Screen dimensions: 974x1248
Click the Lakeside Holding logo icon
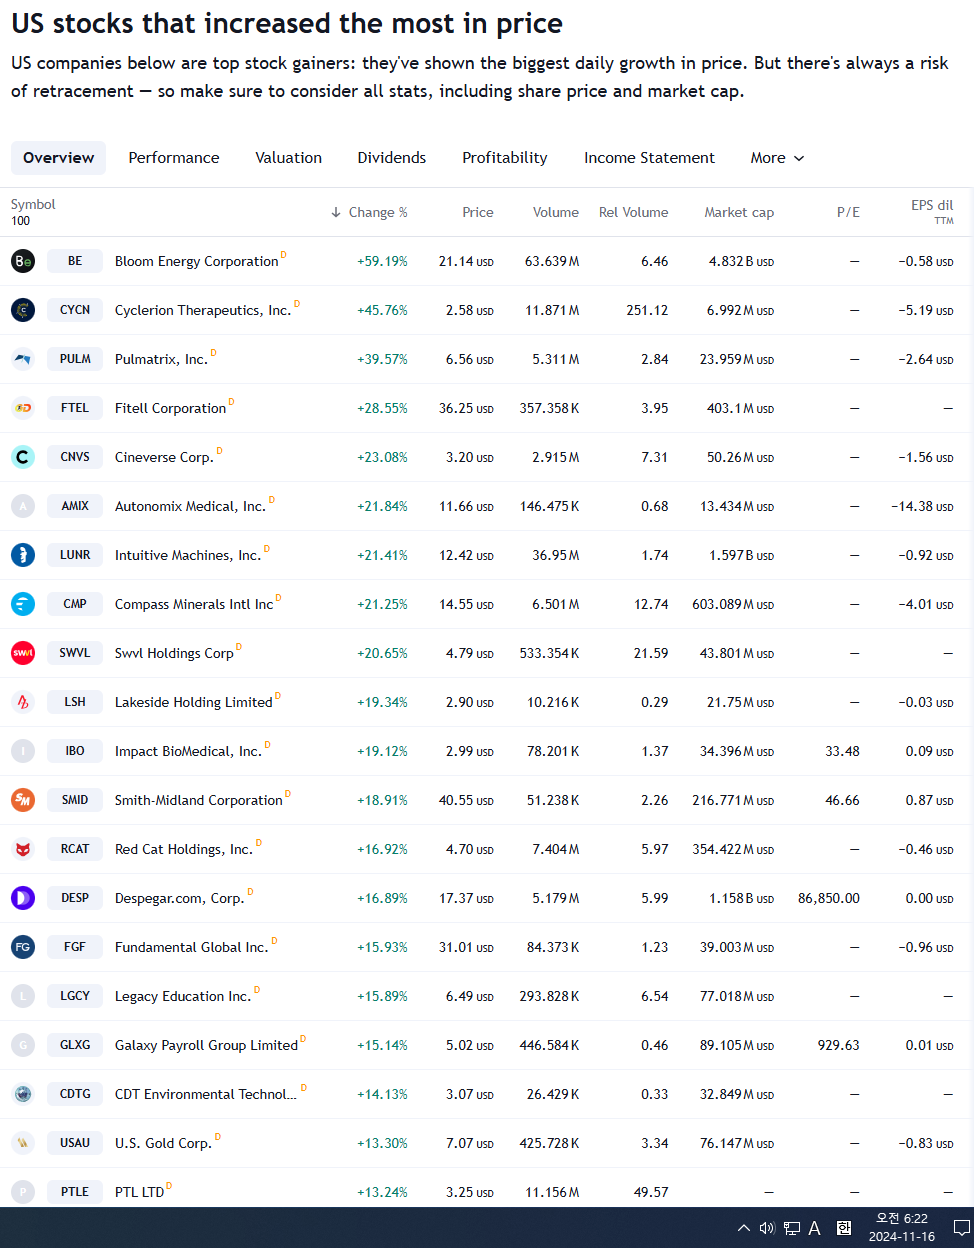click(x=23, y=702)
